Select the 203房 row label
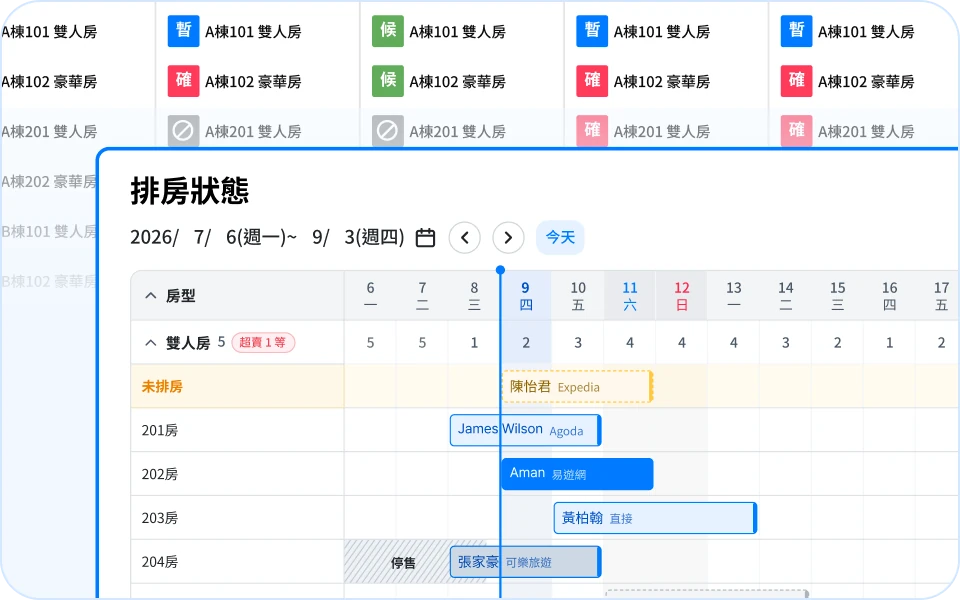This screenshot has height=600, width=960. pyautogui.click(x=160, y=518)
